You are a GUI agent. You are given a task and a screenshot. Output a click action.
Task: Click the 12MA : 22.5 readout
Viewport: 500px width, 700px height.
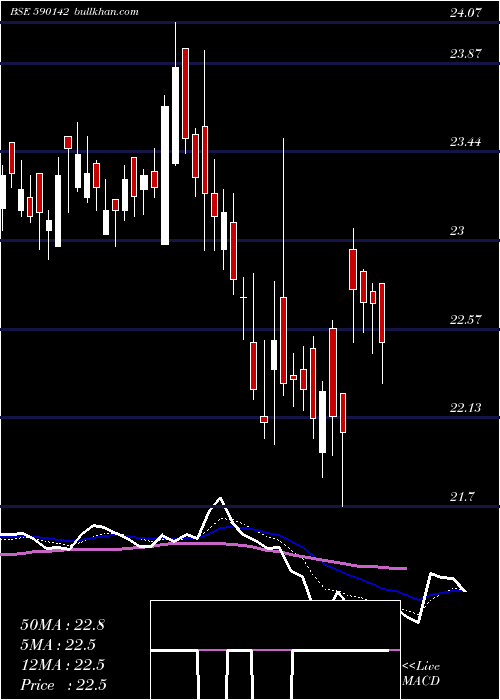pos(62,665)
